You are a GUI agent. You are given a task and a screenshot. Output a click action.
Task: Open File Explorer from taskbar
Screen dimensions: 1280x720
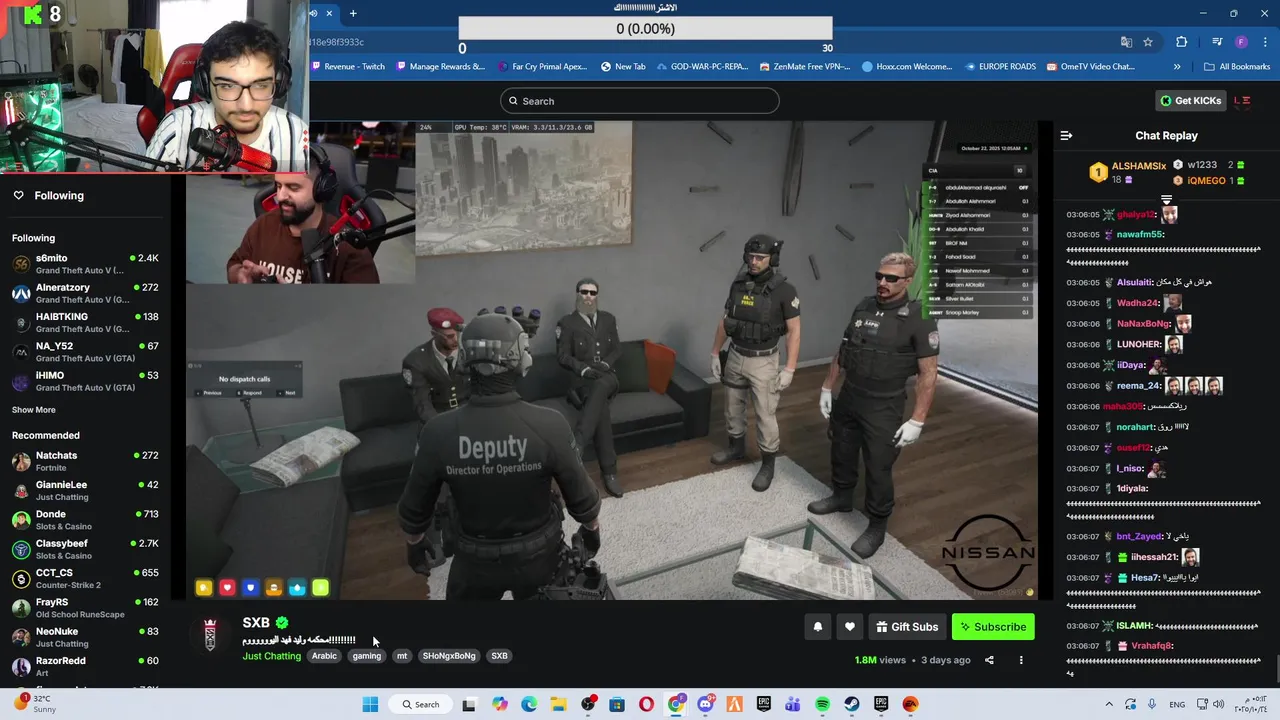click(x=558, y=704)
